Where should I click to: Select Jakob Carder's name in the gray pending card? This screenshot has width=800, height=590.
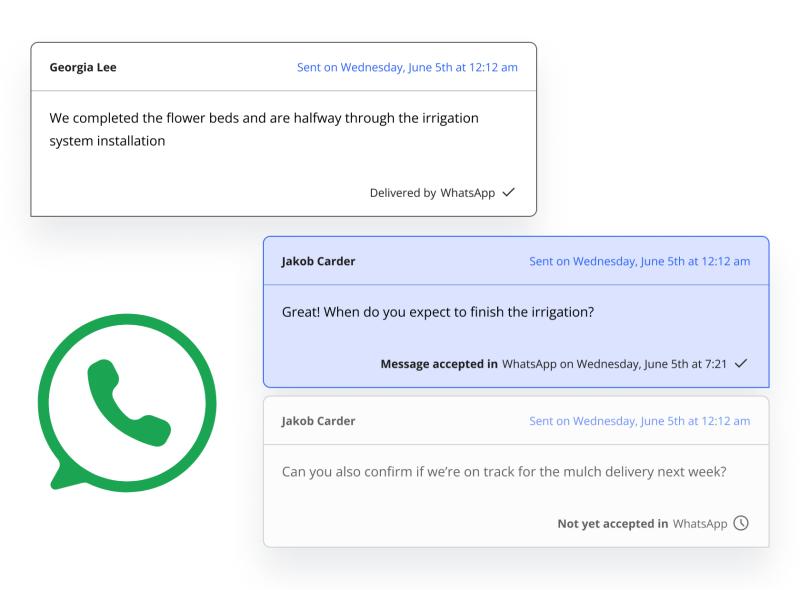click(x=318, y=421)
